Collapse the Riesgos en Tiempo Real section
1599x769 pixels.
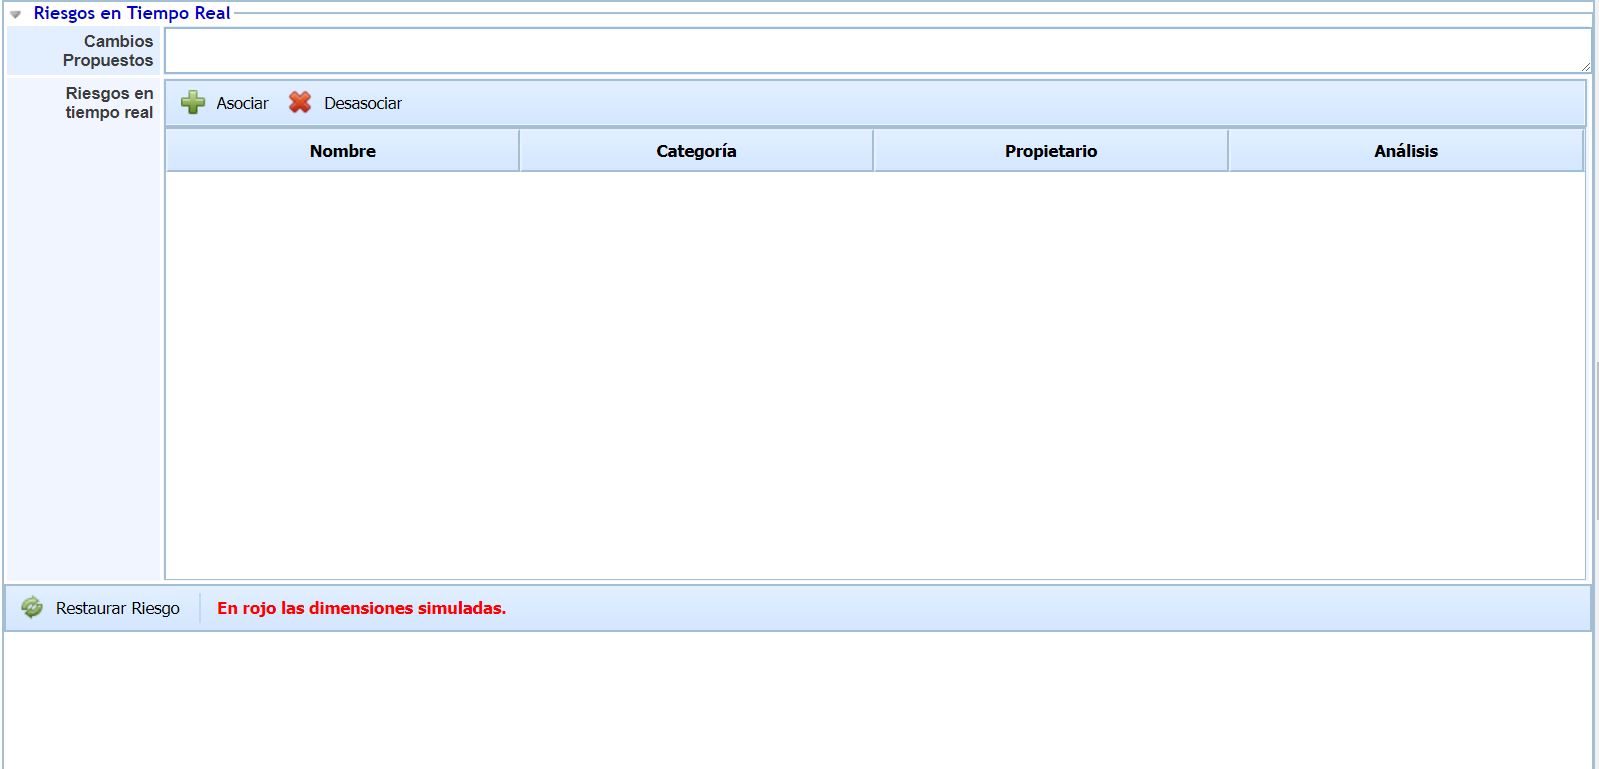[16, 14]
